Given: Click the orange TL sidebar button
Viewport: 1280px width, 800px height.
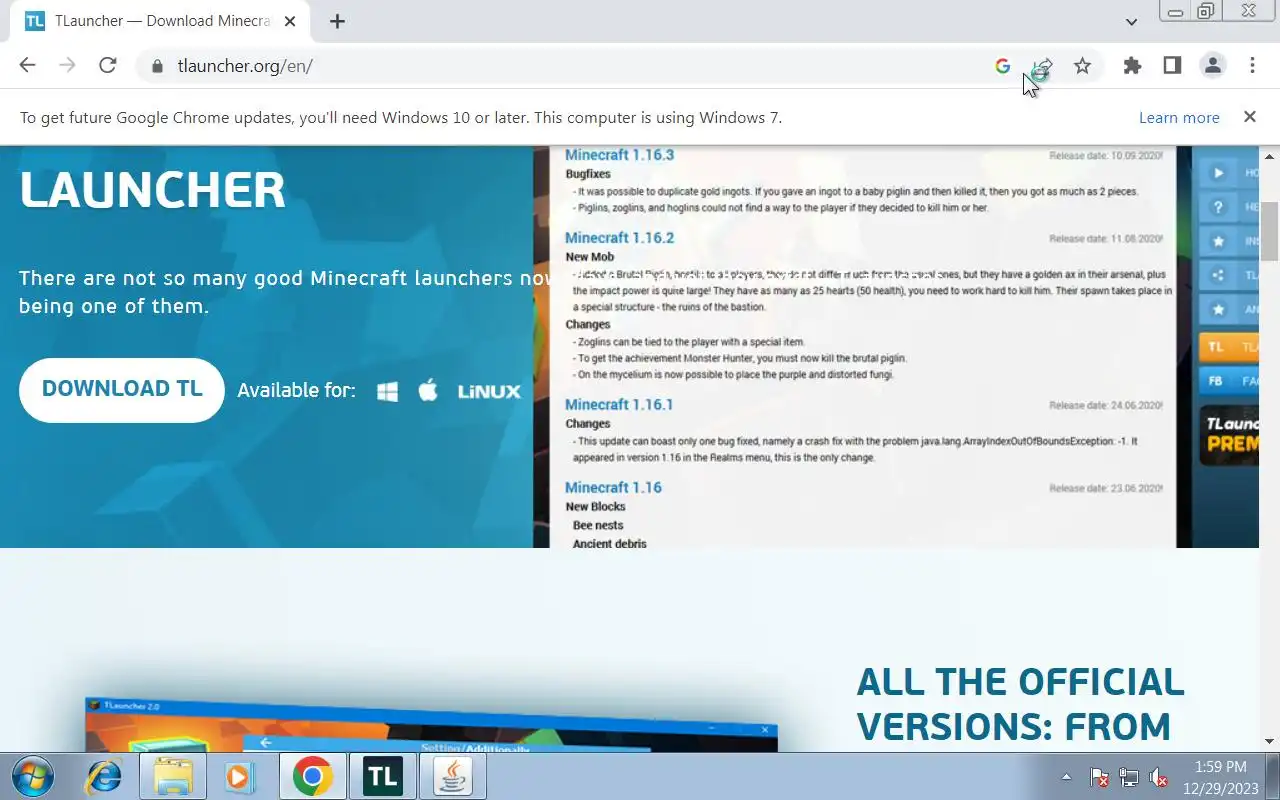Looking at the screenshot, I should 1228,347.
